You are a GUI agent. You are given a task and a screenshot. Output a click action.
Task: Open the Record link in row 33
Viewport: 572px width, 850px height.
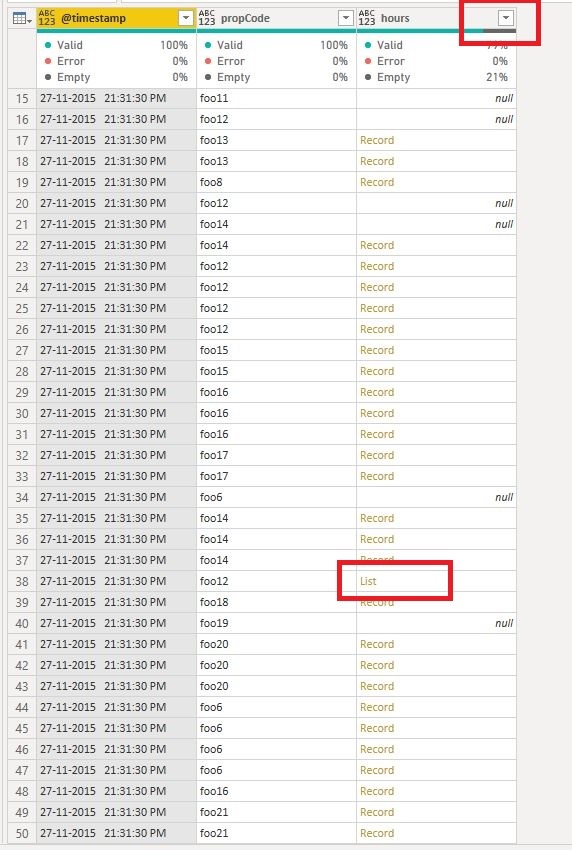click(377, 476)
